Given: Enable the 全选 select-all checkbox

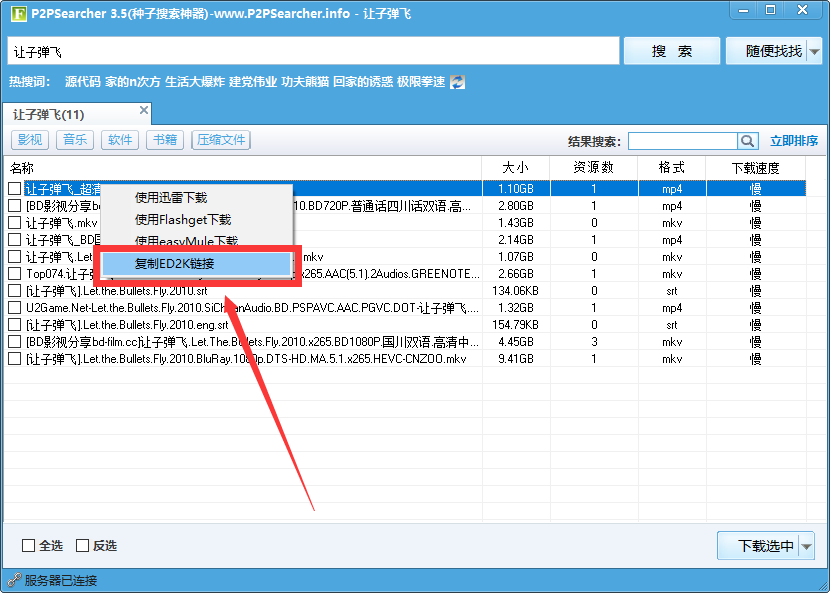Looking at the screenshot, I should 28,545.
